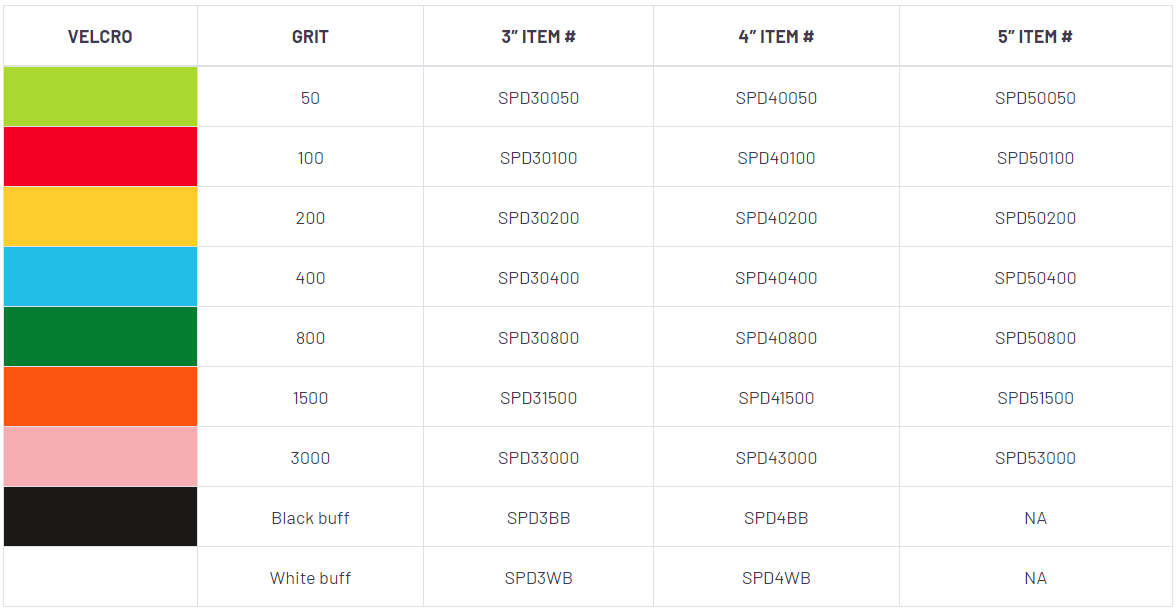Select item number SPD30050
Screen dimensions: 1176x611
(538, 98)
